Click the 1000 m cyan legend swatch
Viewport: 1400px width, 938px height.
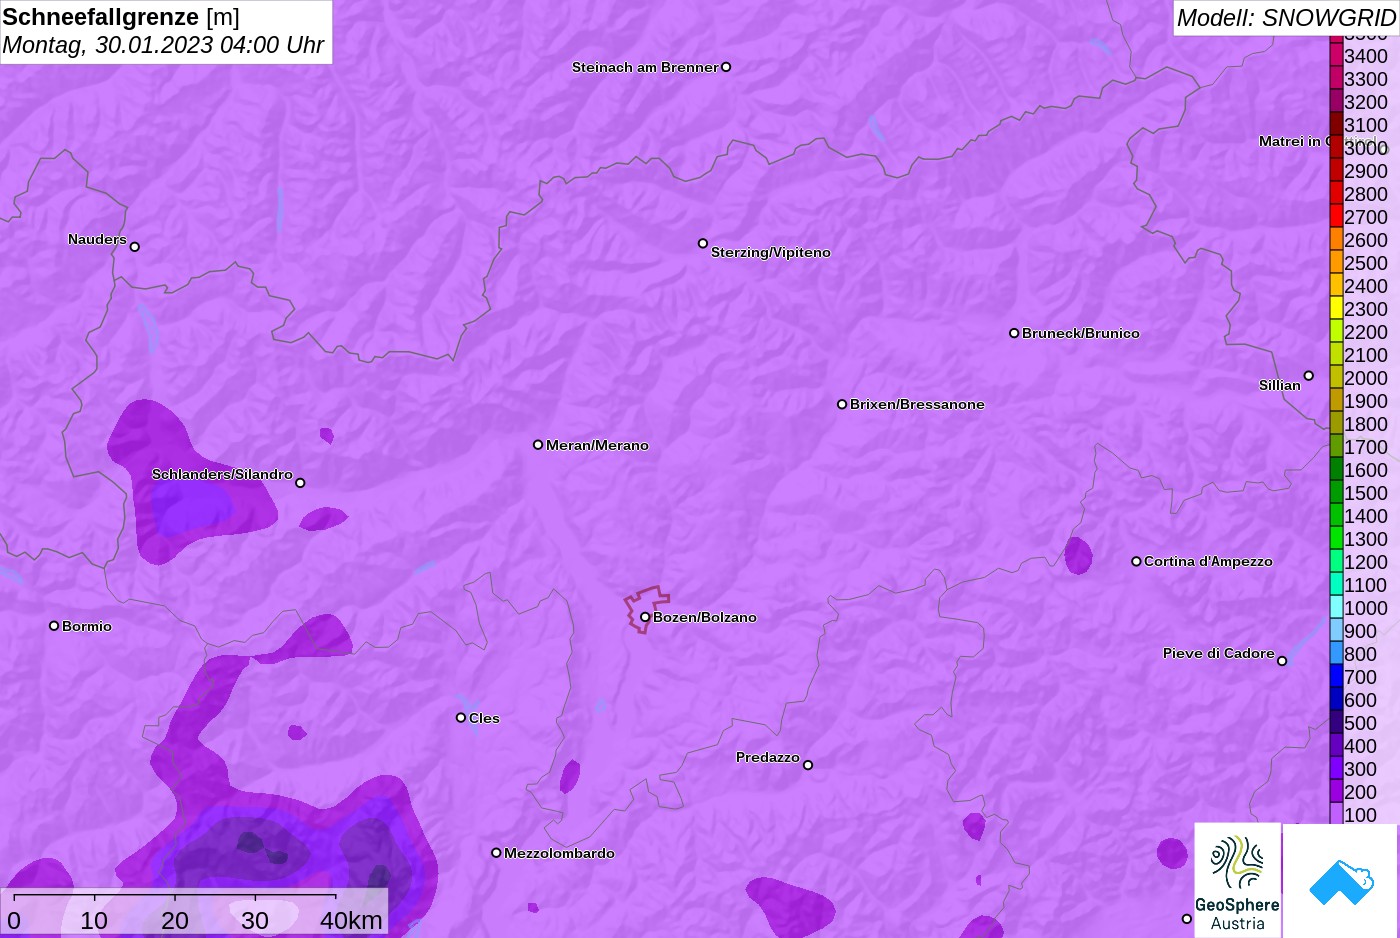(x=1336, y=608)
